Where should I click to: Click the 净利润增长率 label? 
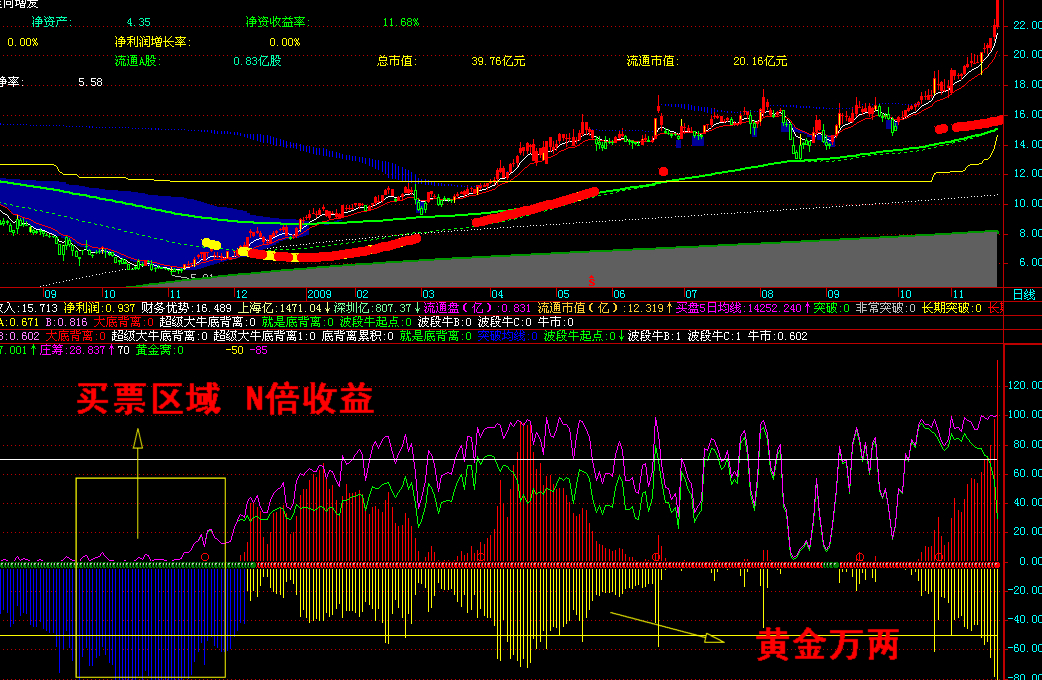tap(153, 42)
